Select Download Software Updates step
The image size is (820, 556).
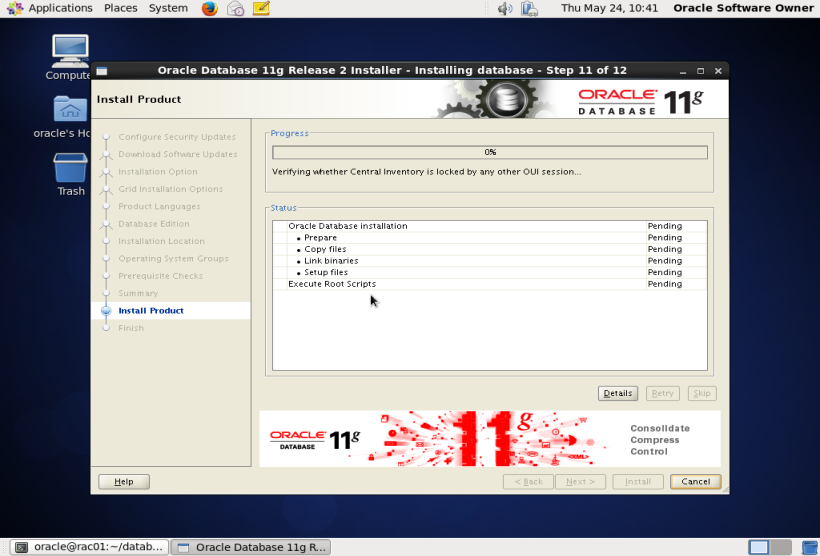tap(178, 154)
